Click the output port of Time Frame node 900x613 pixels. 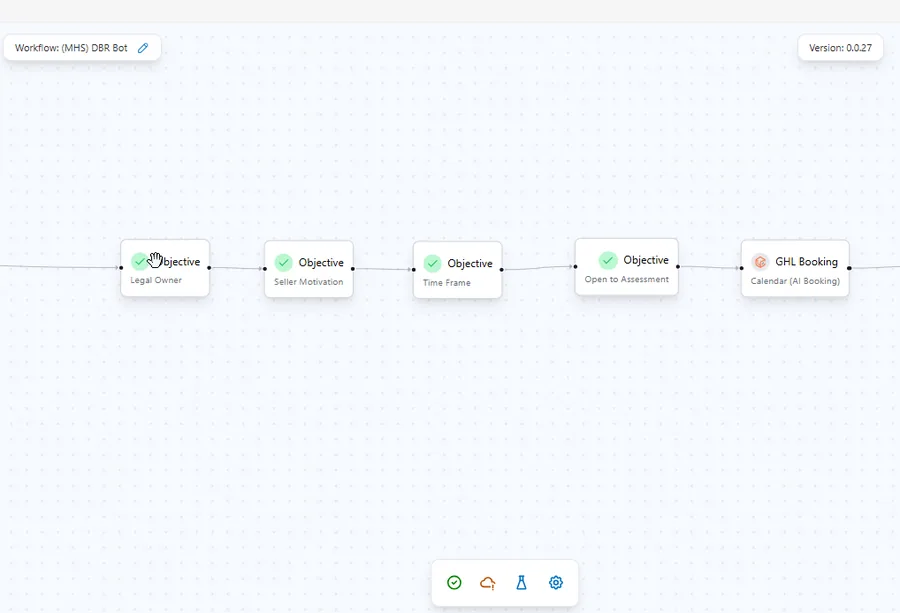pyautogui.click(x=502, y=270)
